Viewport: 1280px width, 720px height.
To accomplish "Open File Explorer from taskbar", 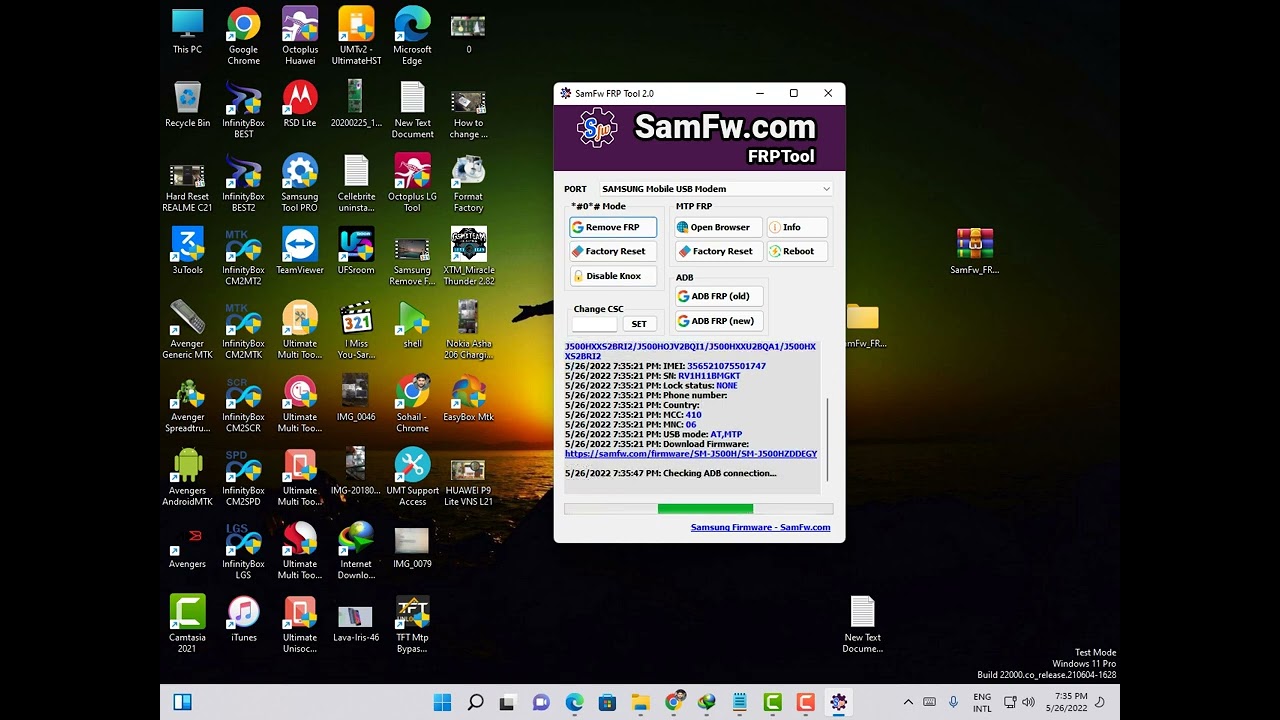I will (640, 703).
